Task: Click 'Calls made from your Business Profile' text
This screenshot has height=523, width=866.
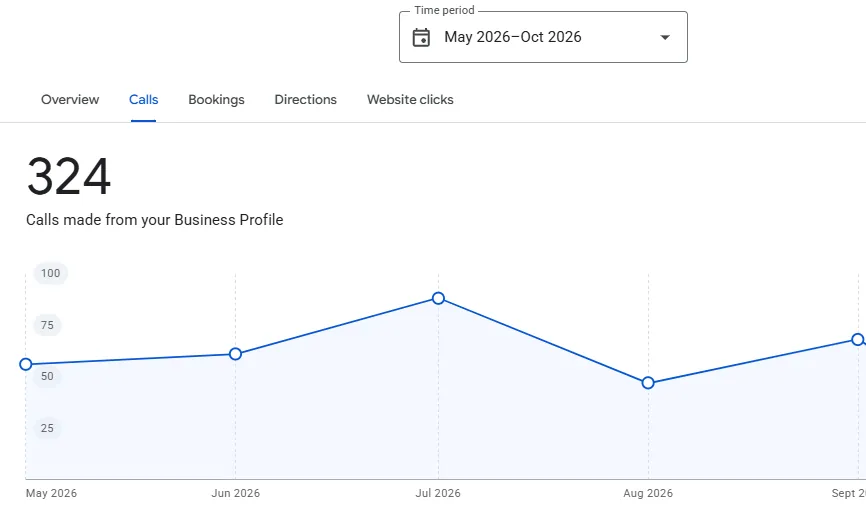Action: click(155, 220)
